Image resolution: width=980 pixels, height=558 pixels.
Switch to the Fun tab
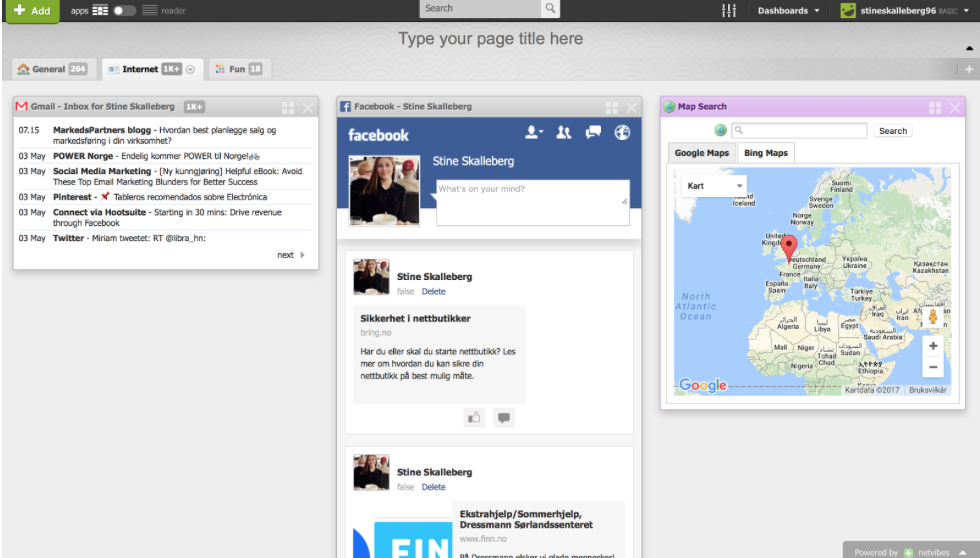(240, 69)
